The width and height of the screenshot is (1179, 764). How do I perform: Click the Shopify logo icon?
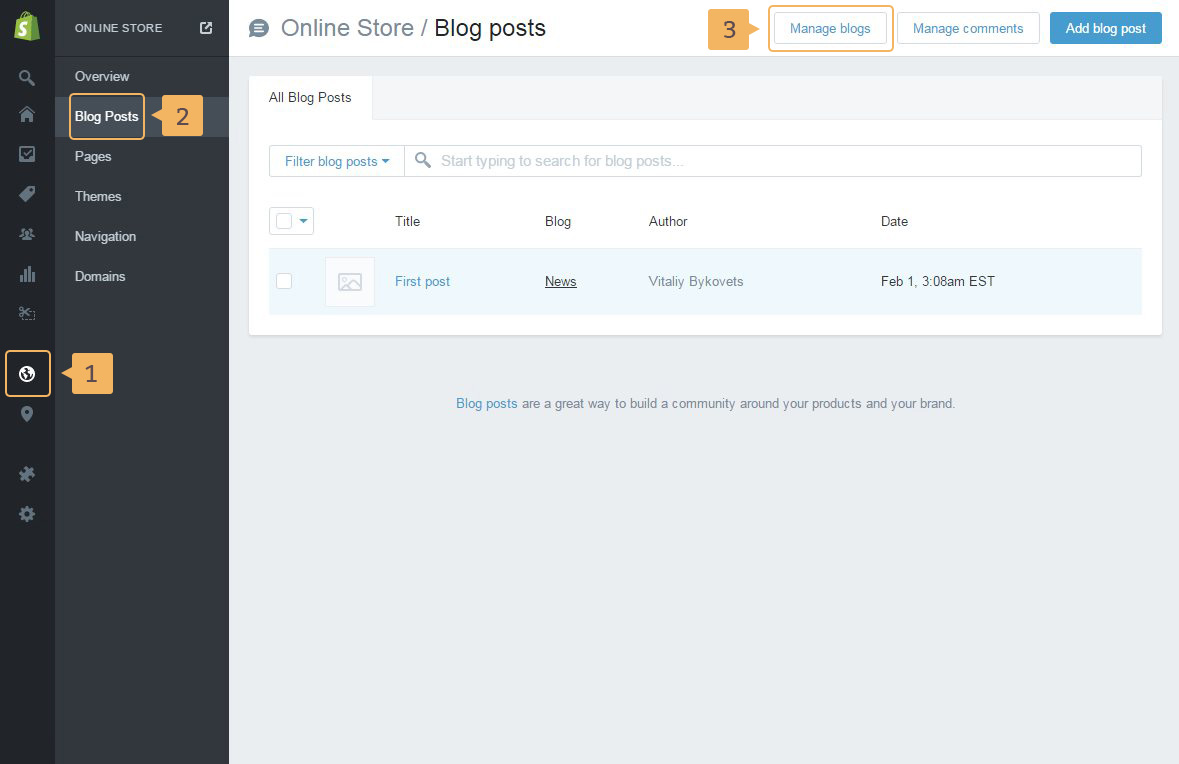coord(27,27)
